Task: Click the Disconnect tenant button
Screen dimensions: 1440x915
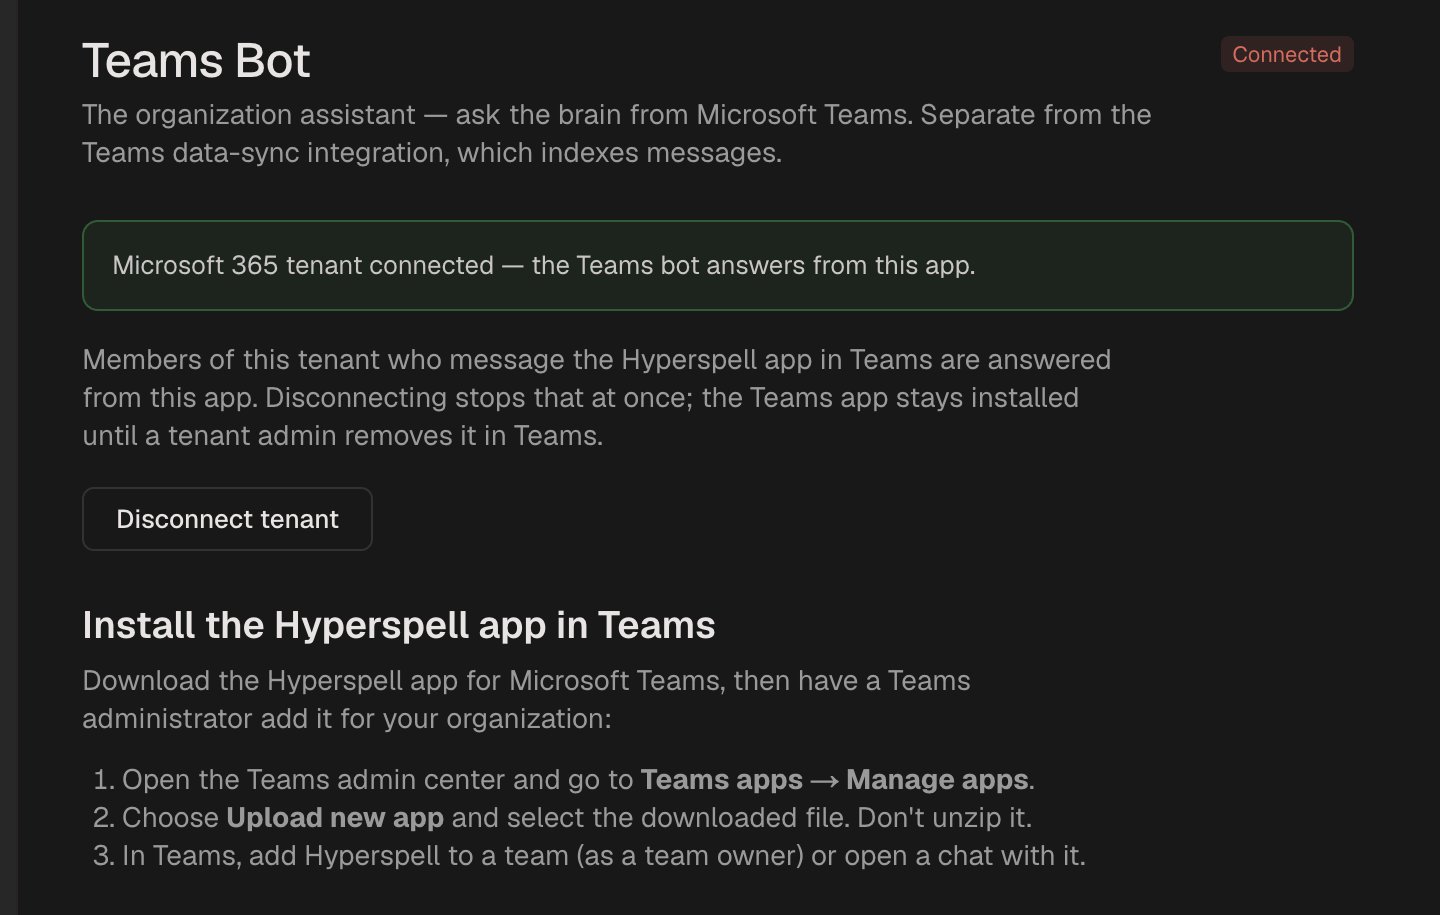Action: coord(227,519)
